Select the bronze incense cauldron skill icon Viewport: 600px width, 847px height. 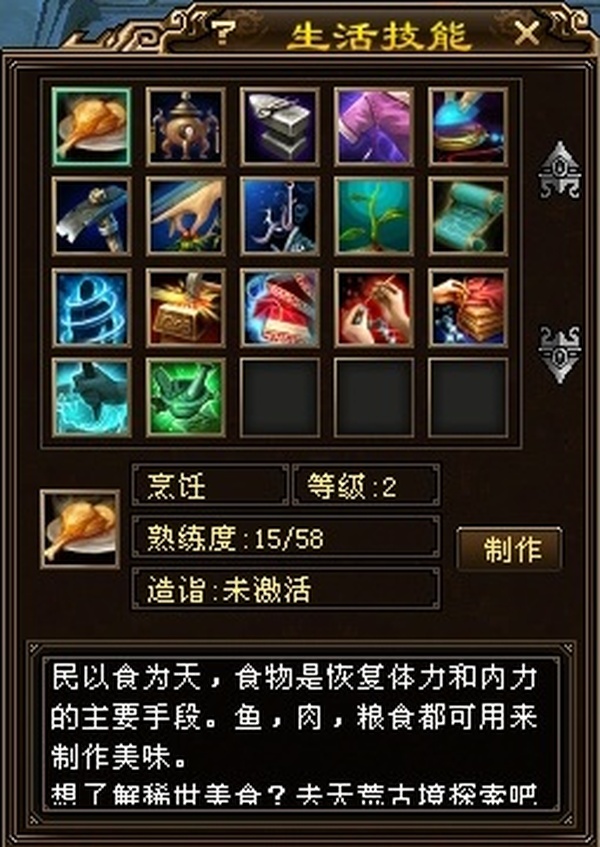(x=185, y=127)
